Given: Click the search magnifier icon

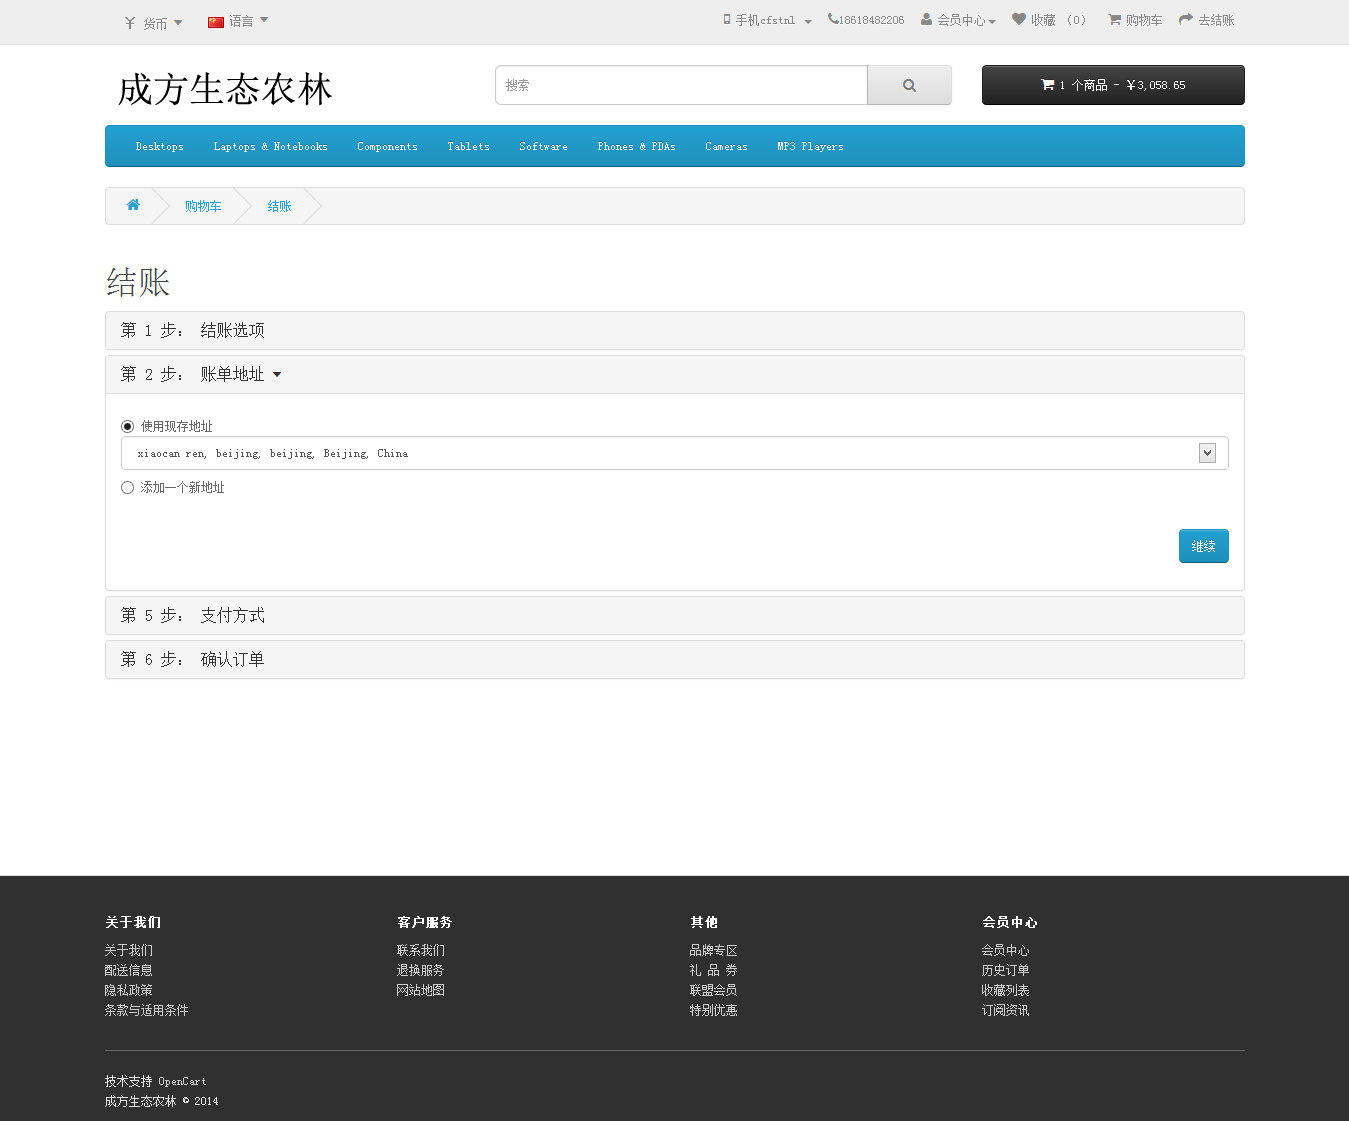Looking at the screenshot, I should (x=908, y=85).
